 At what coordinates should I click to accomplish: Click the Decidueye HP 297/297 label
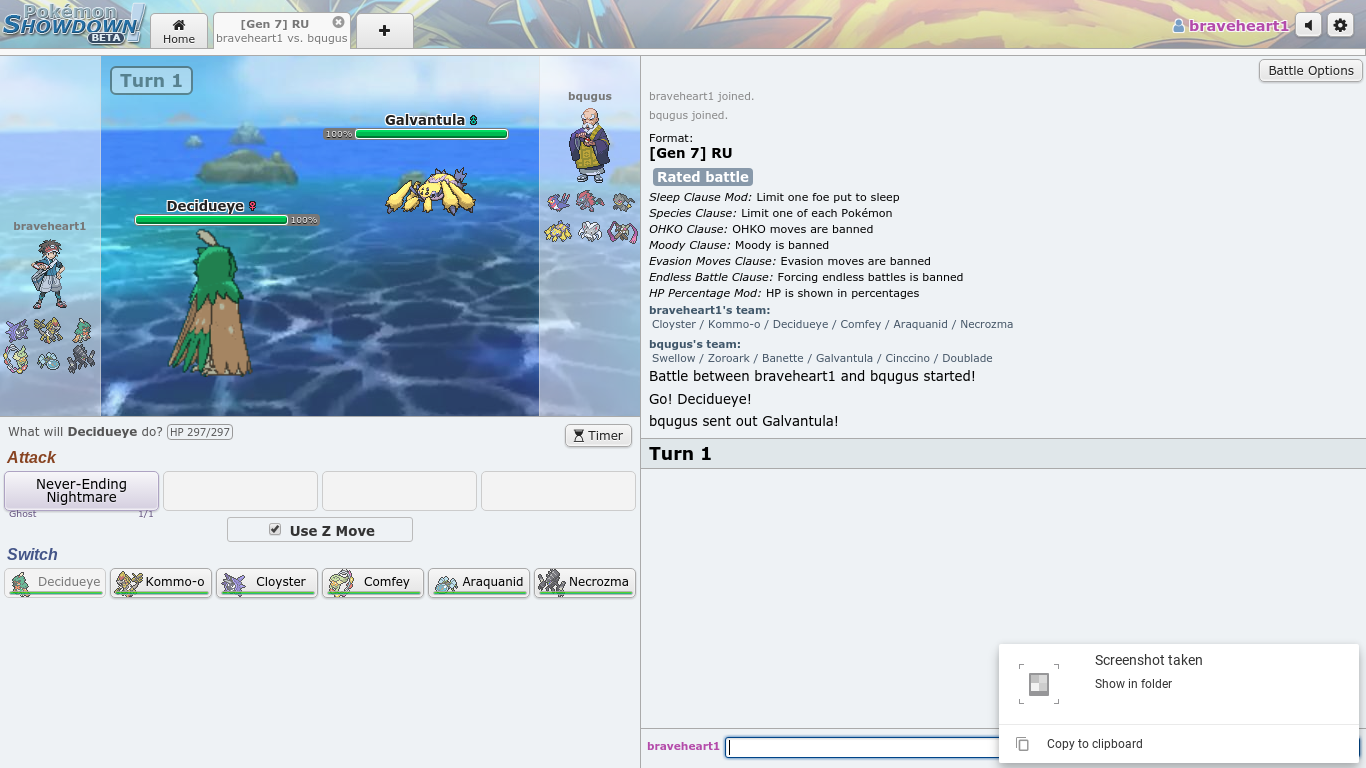coord(200,432)
